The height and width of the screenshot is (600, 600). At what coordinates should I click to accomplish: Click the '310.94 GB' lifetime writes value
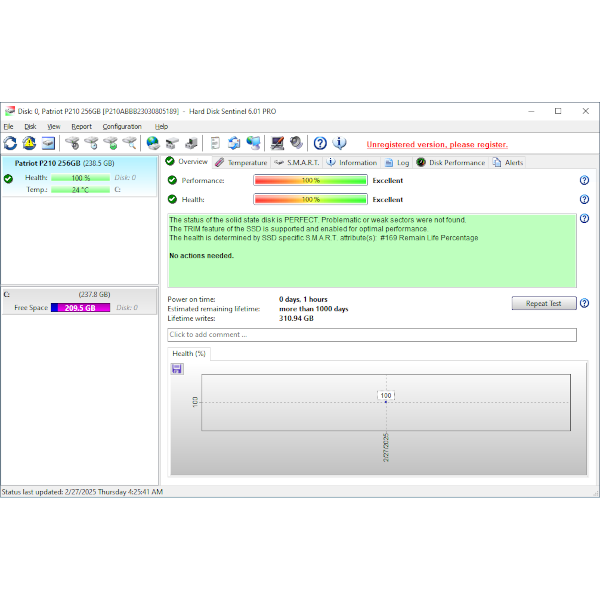[296, 318]
